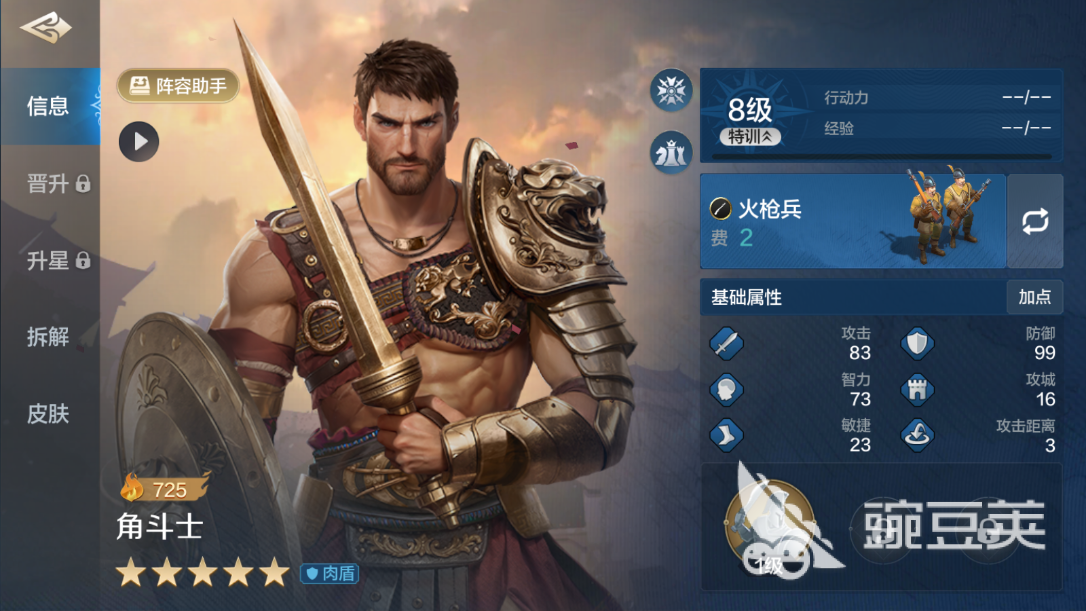The image size is (1086, 611).
Task: Click the 火枪兵 troop card
Action: (853, 221)
